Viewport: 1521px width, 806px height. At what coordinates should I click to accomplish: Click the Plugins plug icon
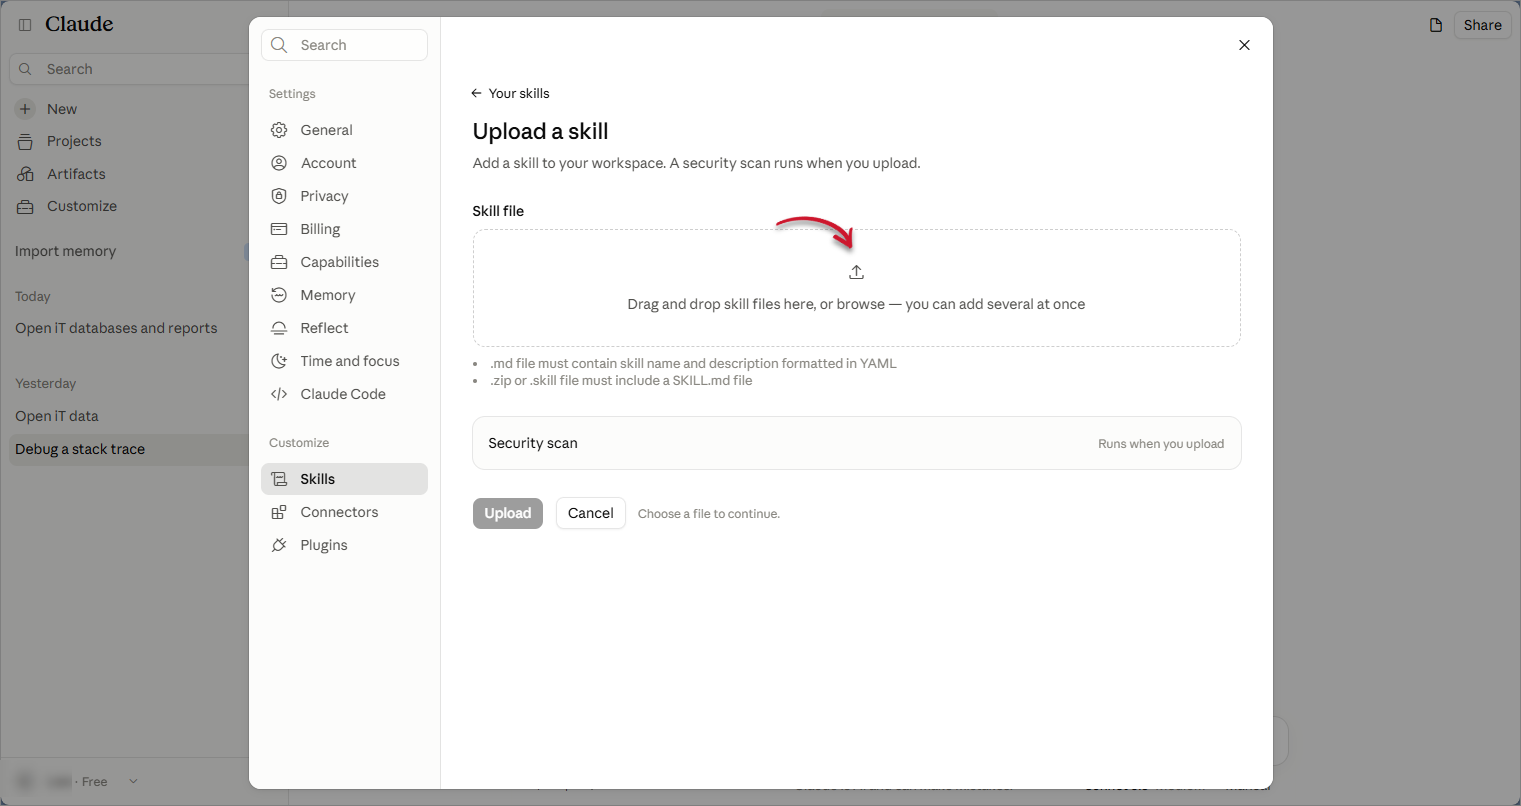(x=279, y=545)
